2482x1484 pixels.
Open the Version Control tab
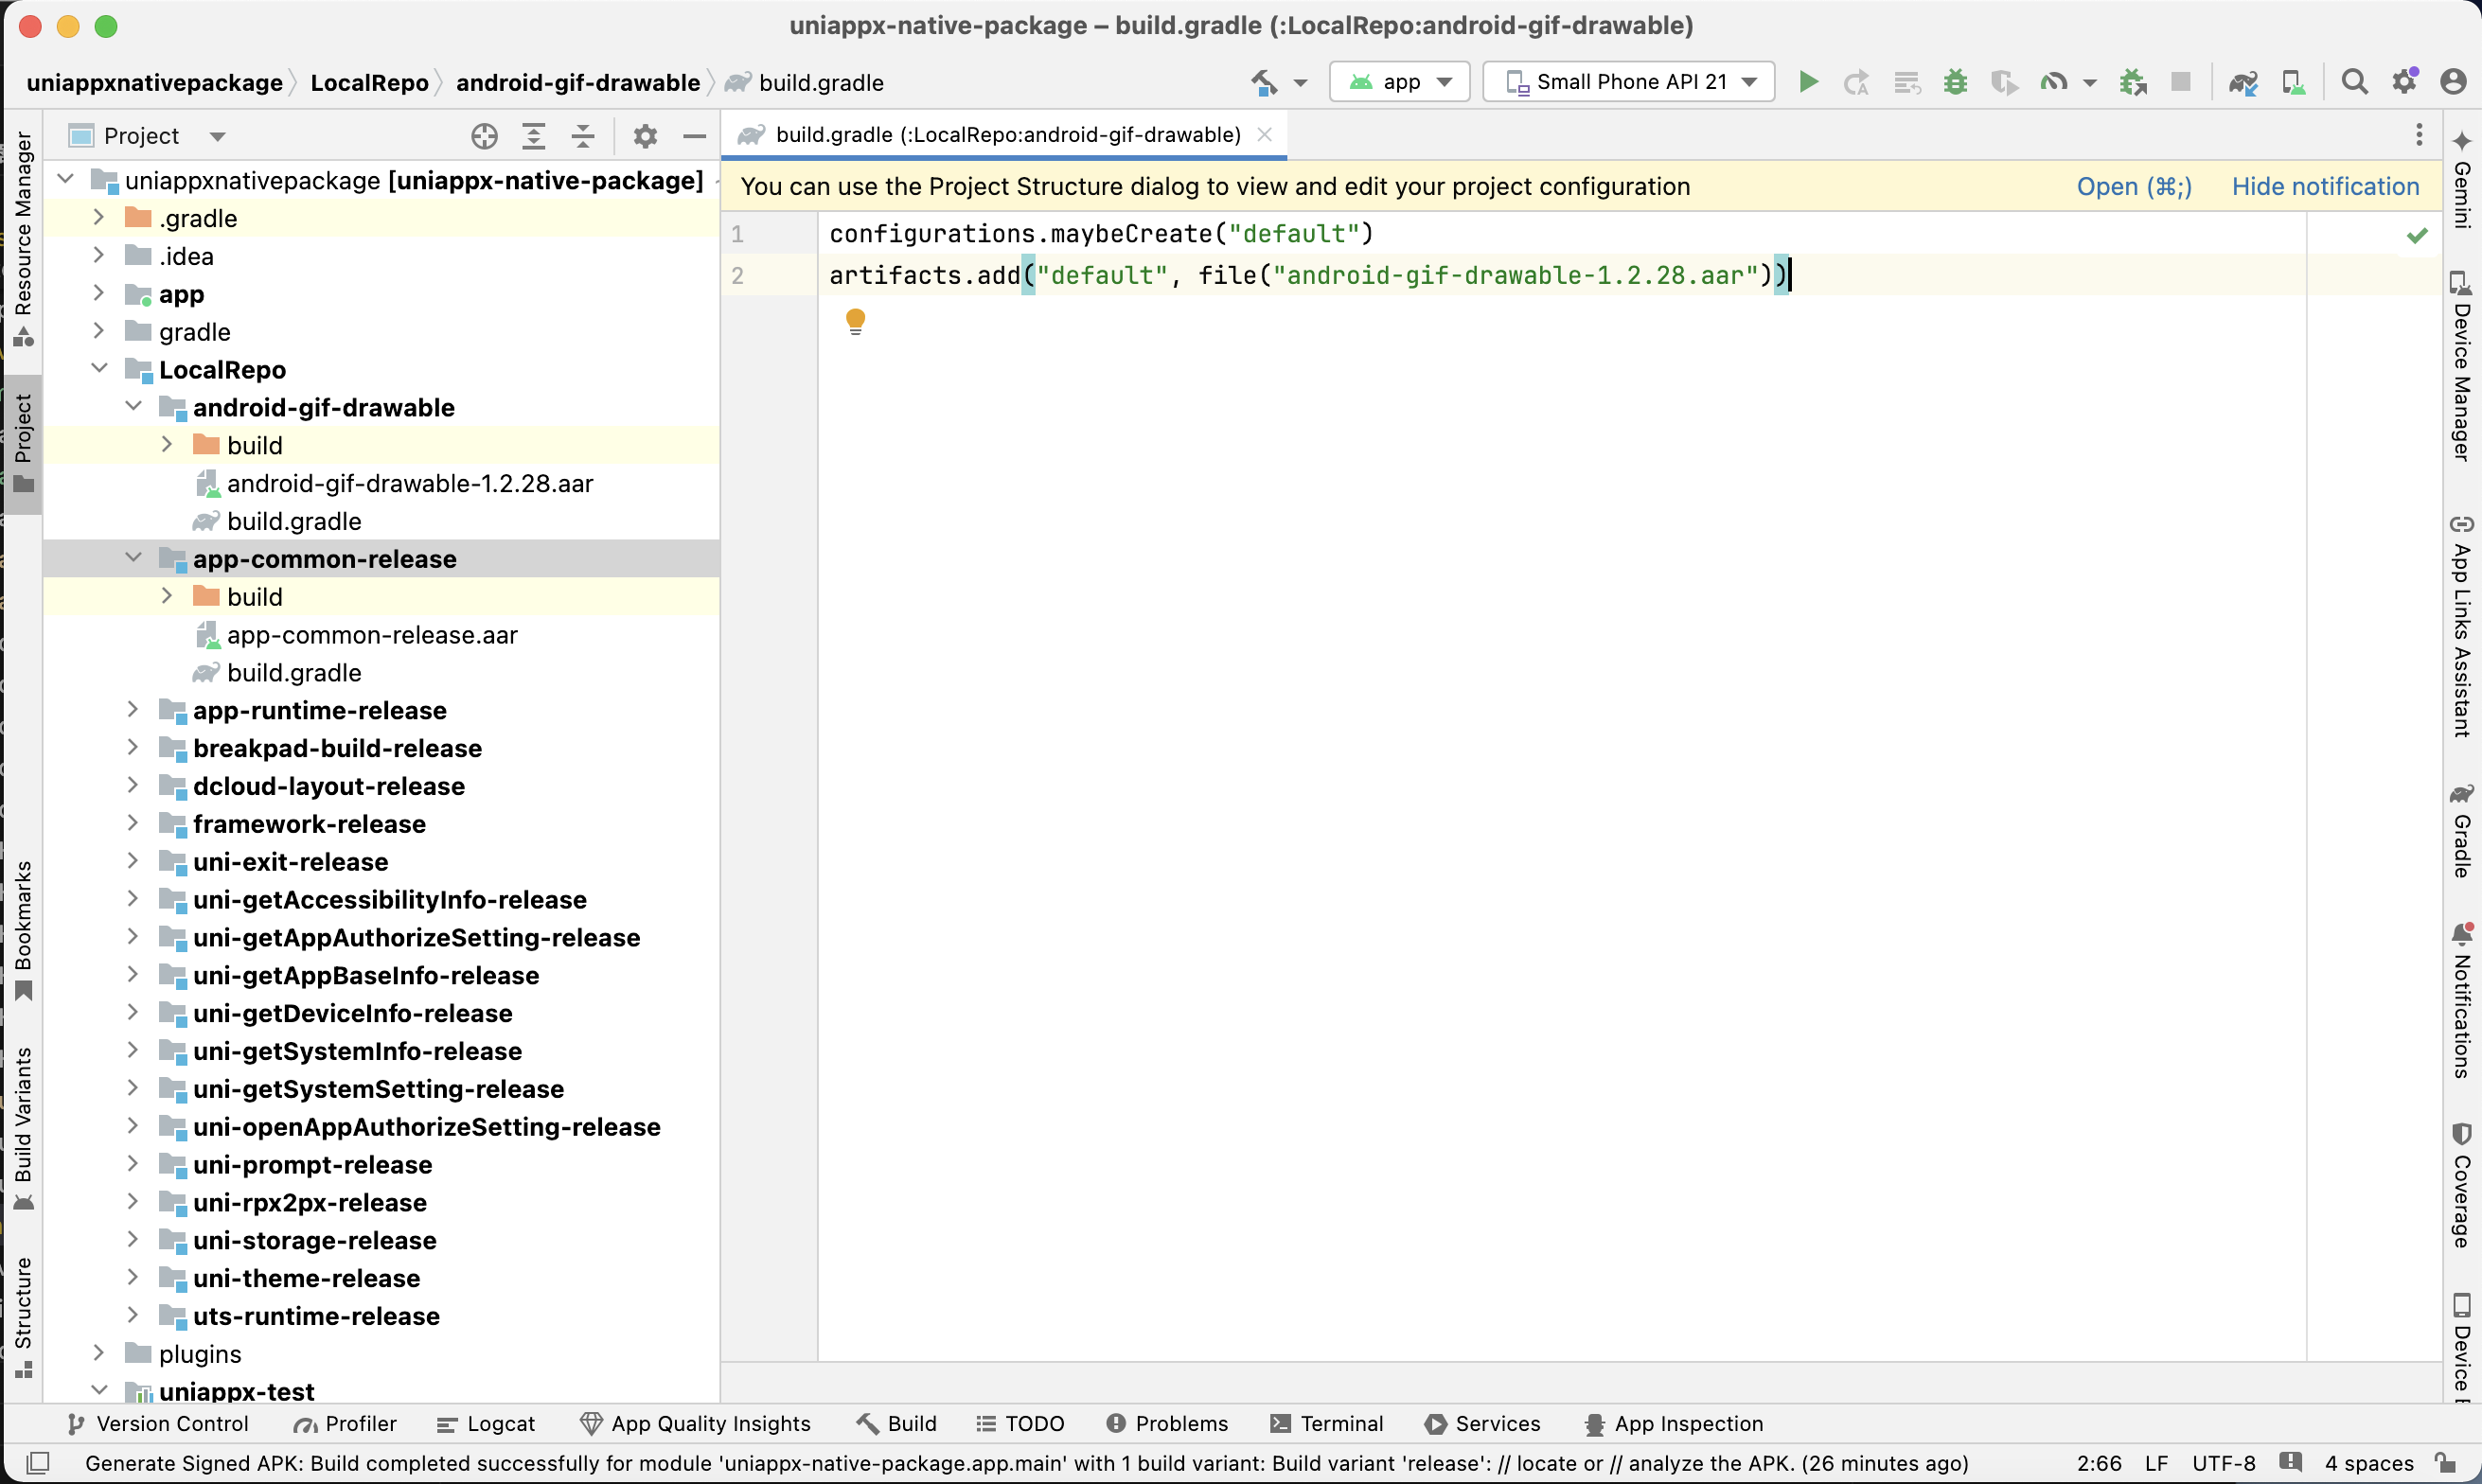pos(157,1423)
